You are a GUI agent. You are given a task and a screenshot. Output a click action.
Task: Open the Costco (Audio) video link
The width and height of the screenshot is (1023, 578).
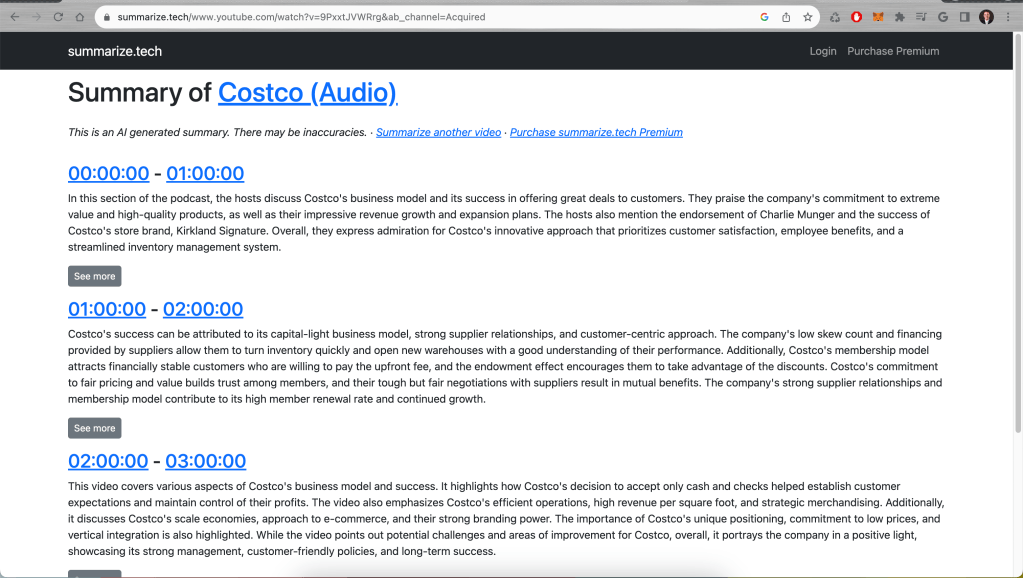pos(307,93)
